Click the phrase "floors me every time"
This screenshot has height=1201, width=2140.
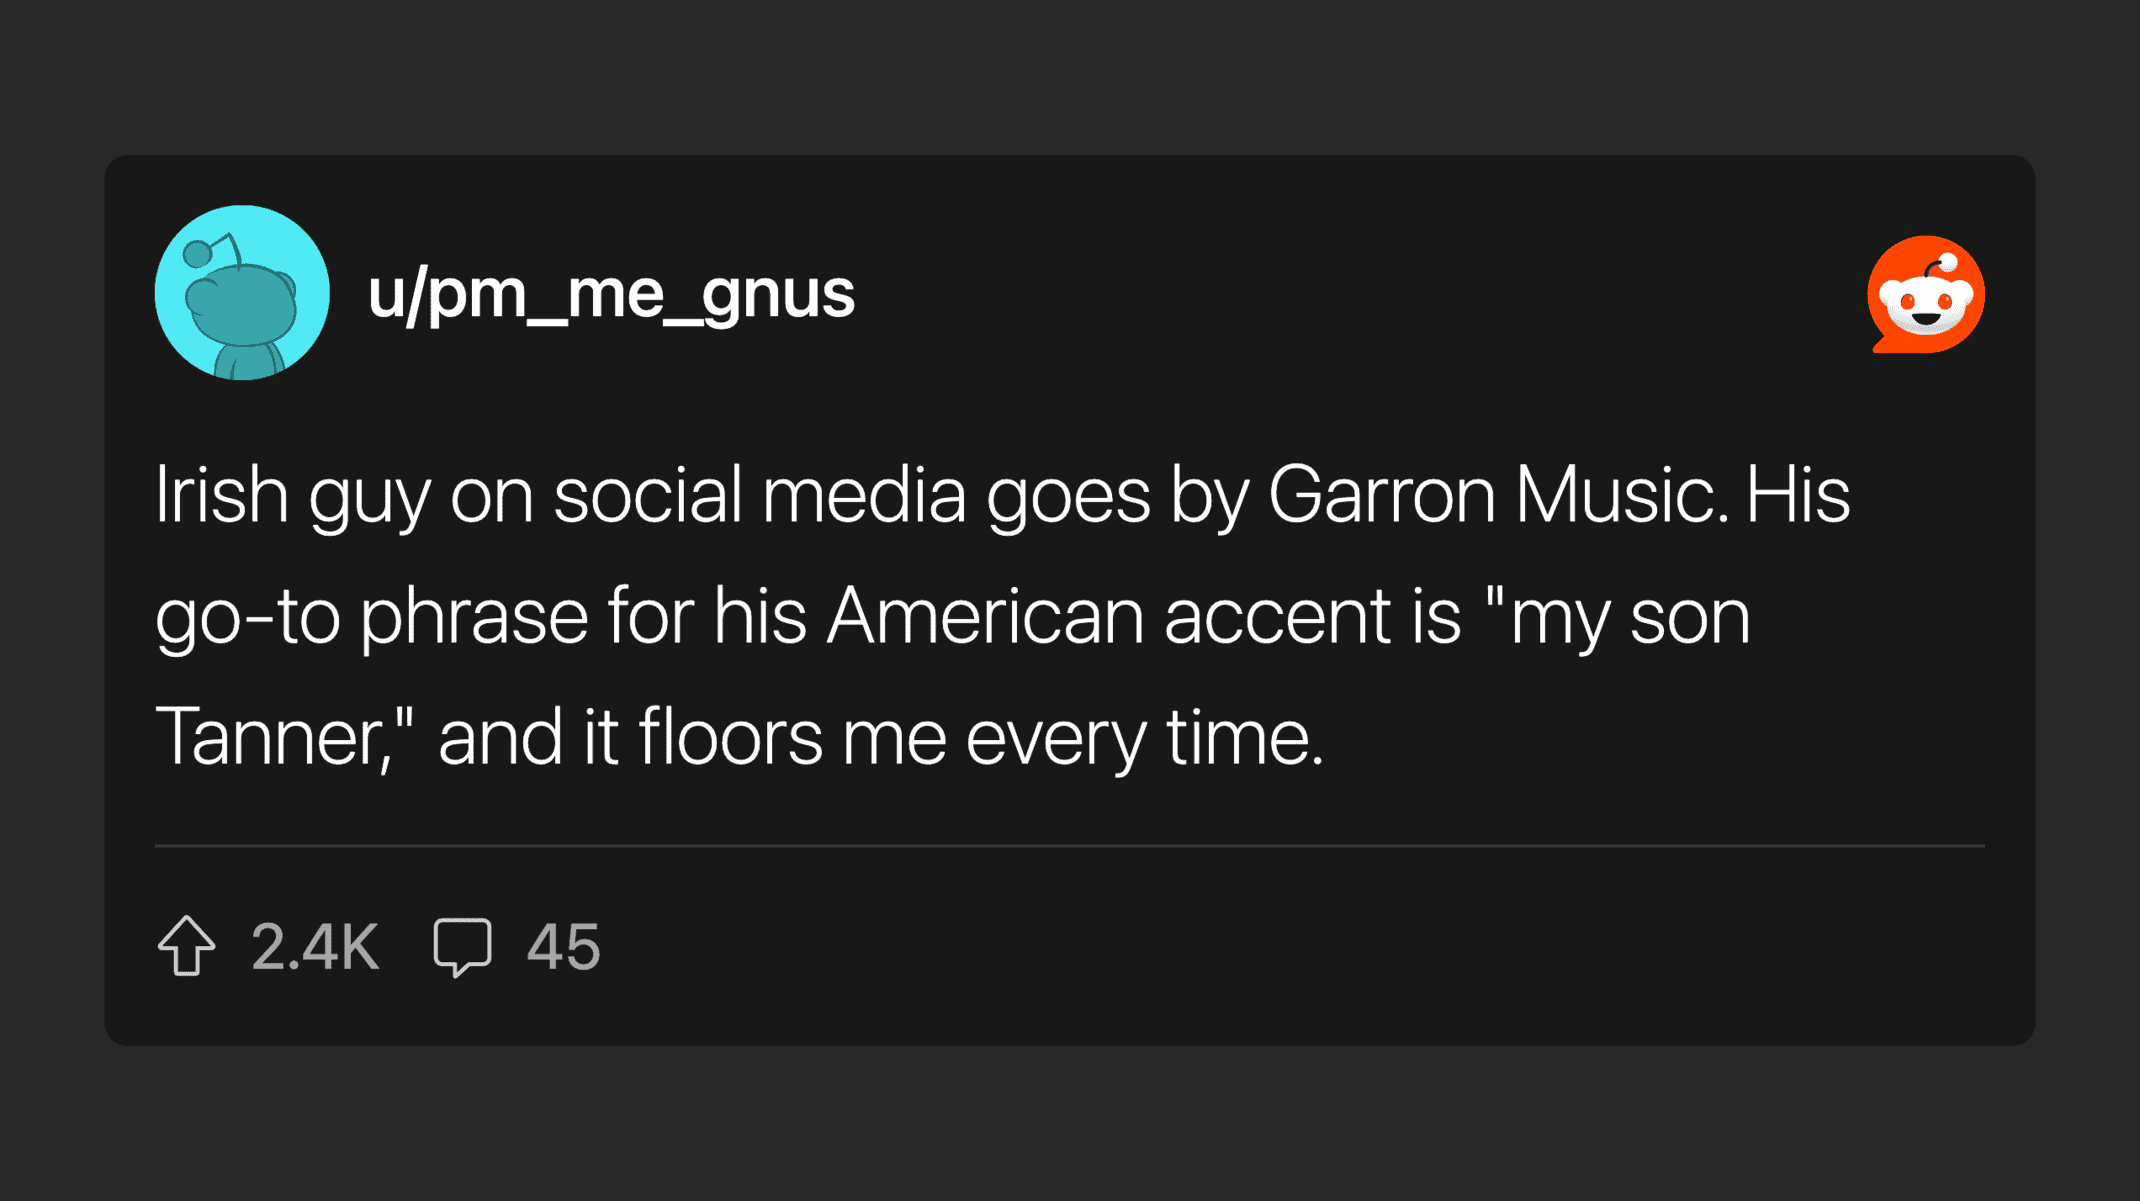point(980,737)
